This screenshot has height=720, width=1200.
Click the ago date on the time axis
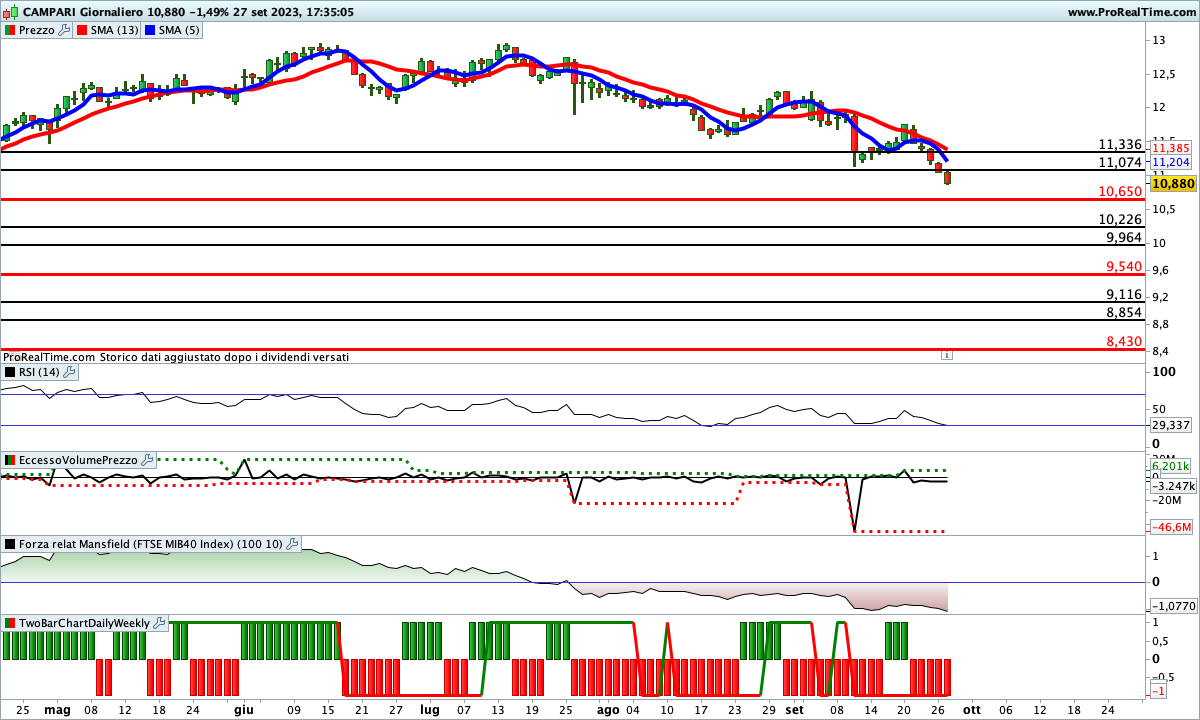607,710
